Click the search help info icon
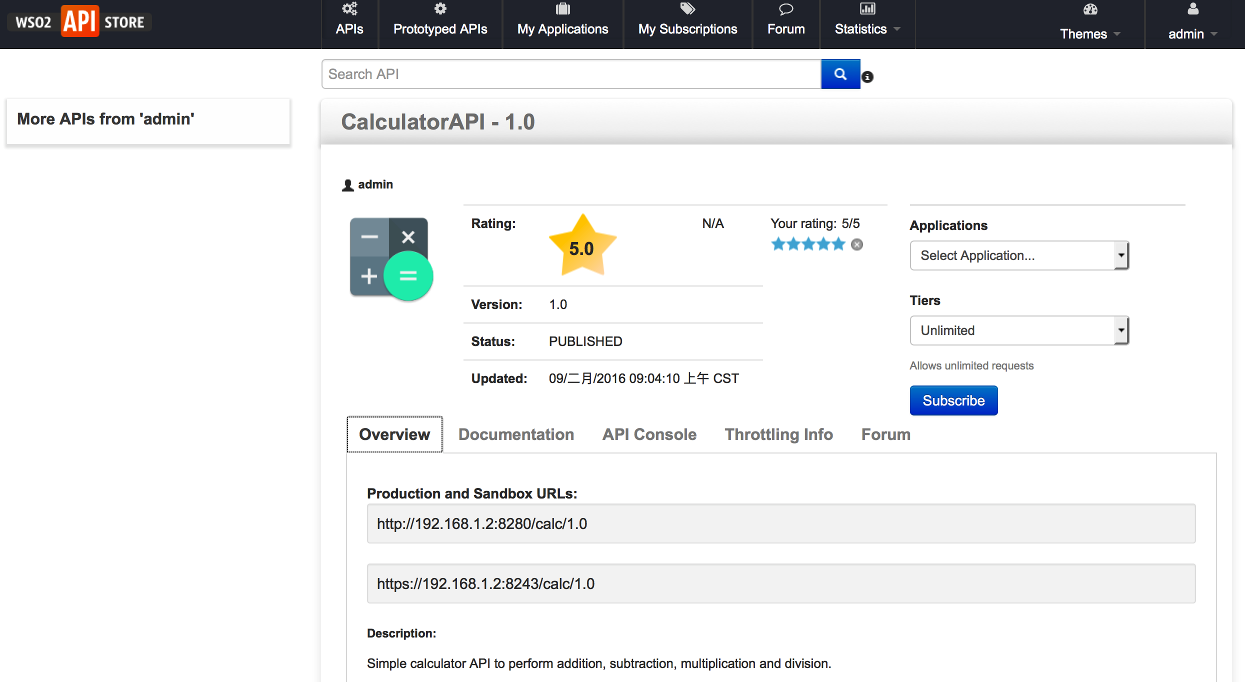 point(868,77)
